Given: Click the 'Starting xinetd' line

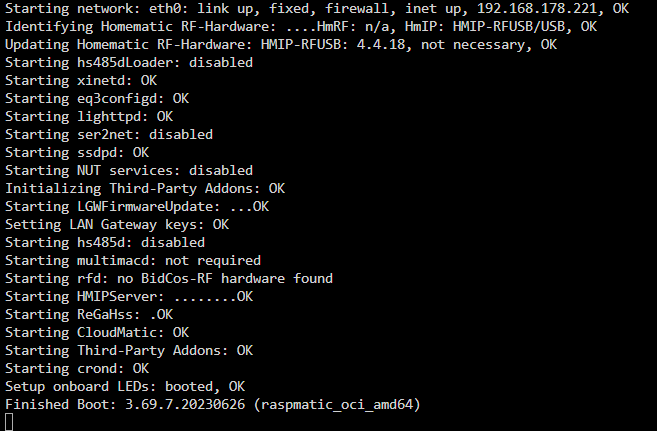Looking at the screenshot, I should 81,80.
